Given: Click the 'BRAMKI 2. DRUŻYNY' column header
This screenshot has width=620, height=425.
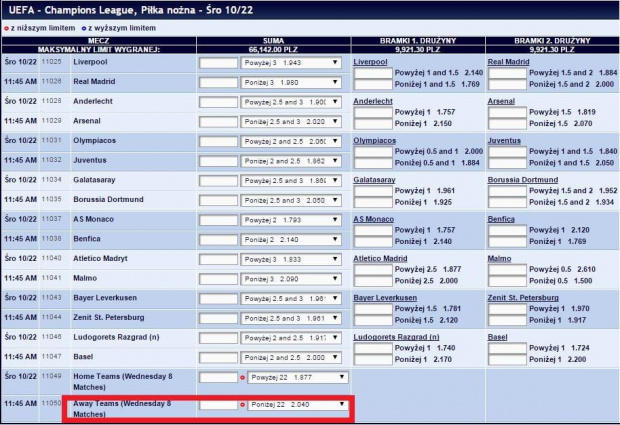Looking at the screenshot, I should point(552,41).
